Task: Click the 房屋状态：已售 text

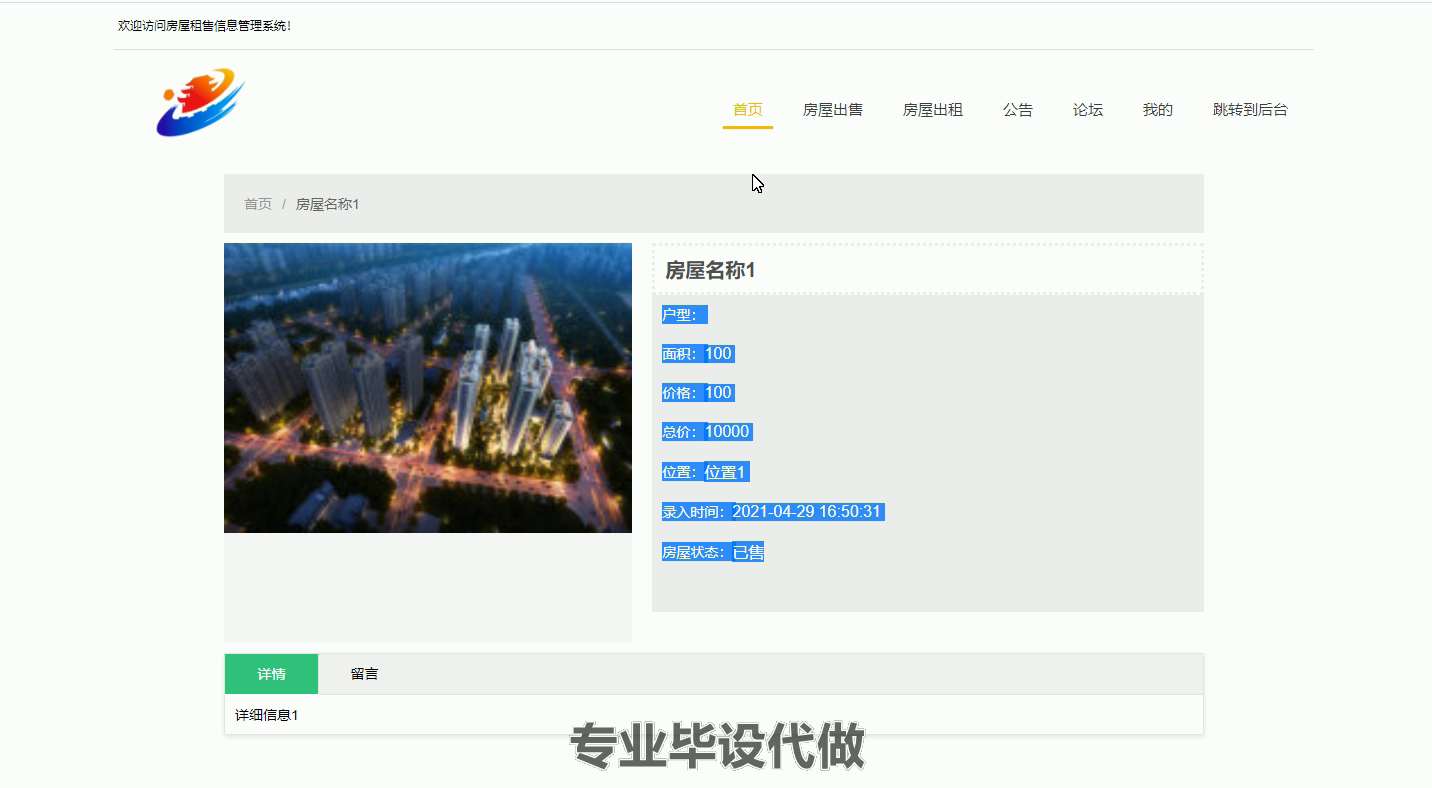Action: pyautogui.click(x=712, y=552)
